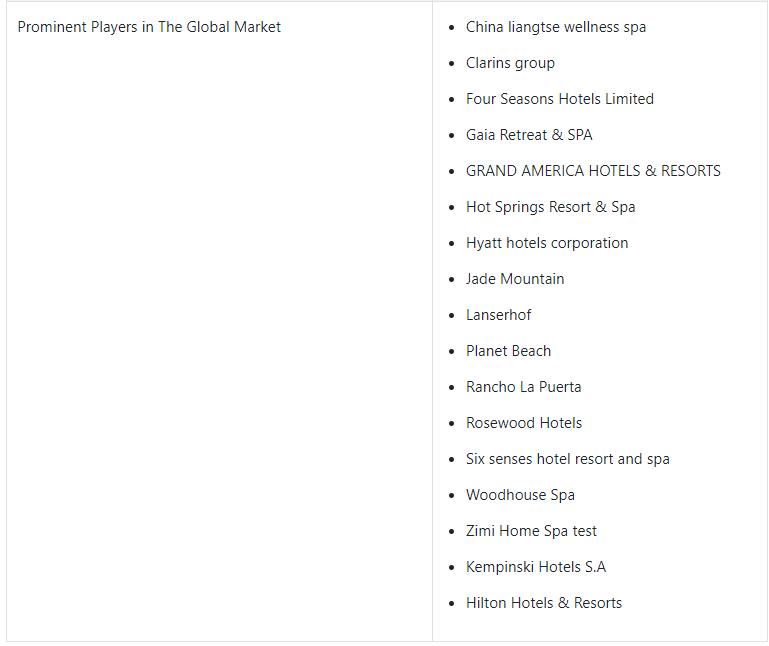Click 'Kempinski Hotels S.A' in the list
Viewport: 769px width, 646px height.
(x=536, y=567)
